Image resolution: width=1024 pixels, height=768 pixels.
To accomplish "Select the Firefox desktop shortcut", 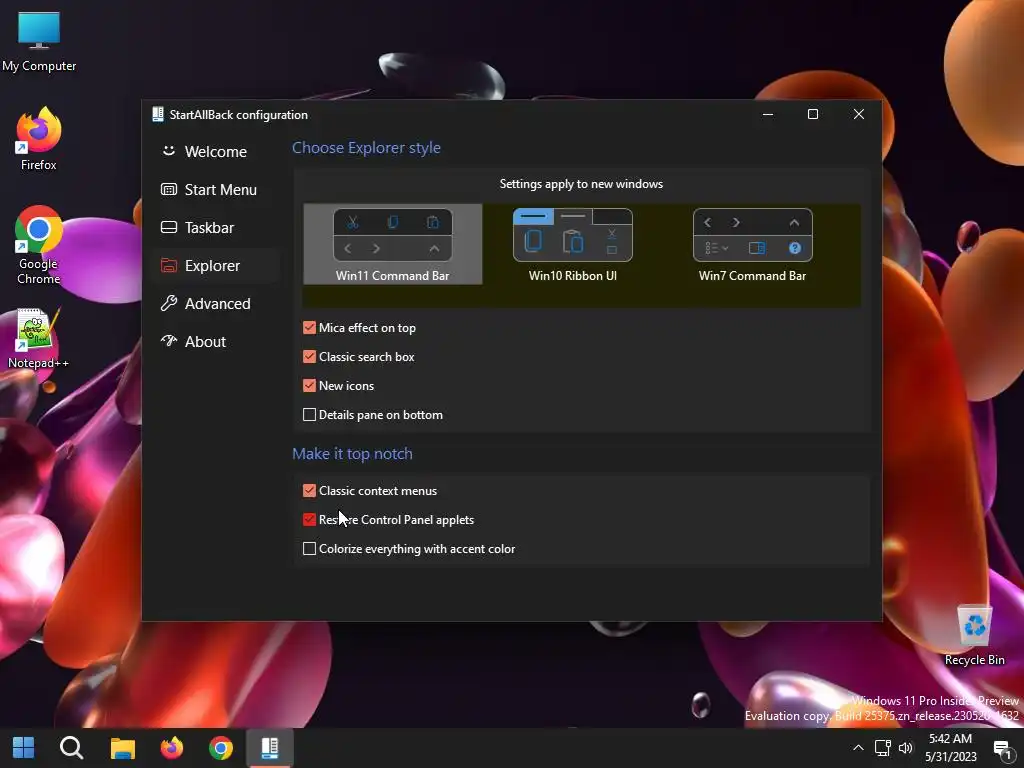I will (39, 139).
